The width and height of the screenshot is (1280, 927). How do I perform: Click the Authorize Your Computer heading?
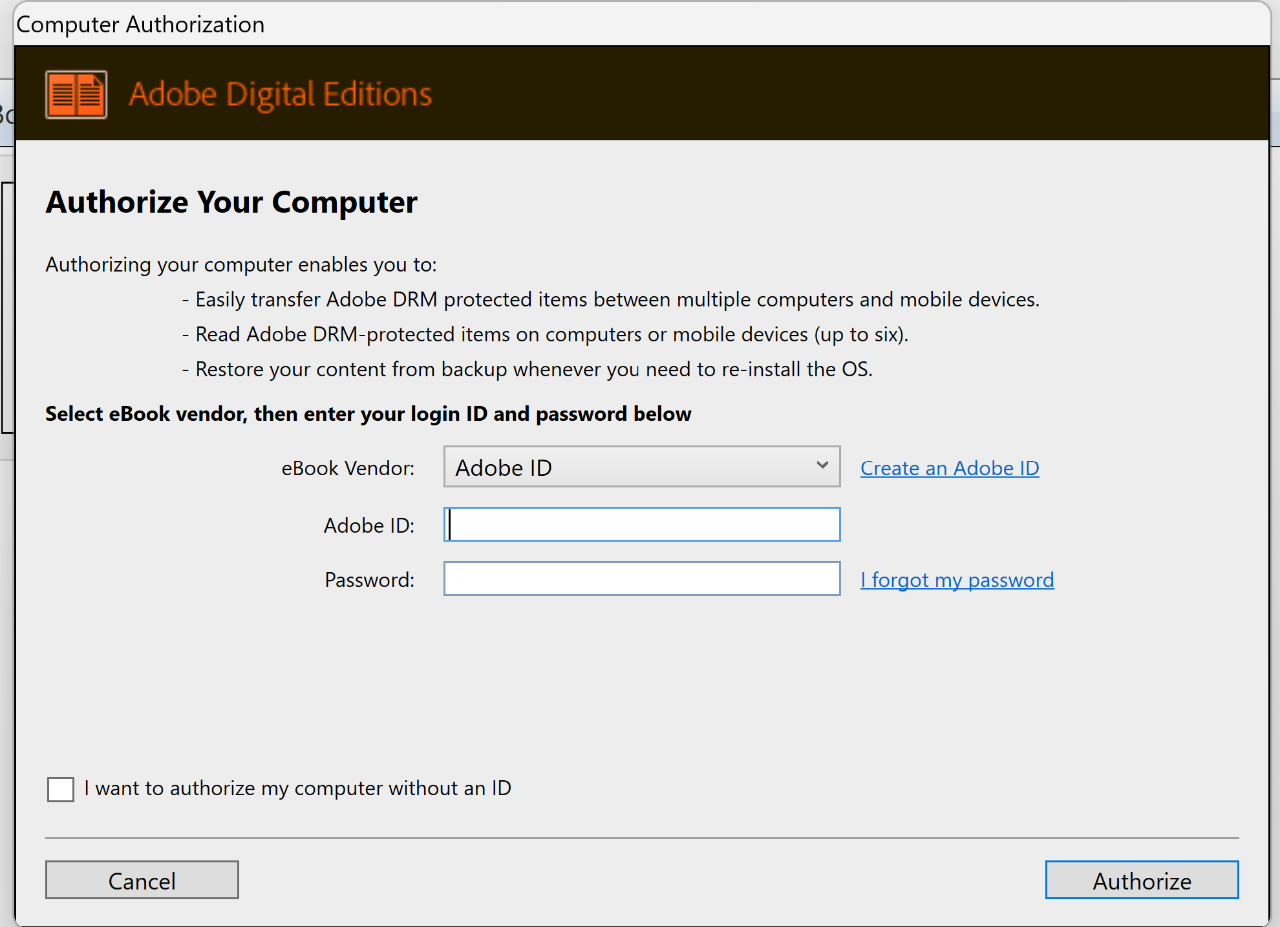[x=231, y=202]
